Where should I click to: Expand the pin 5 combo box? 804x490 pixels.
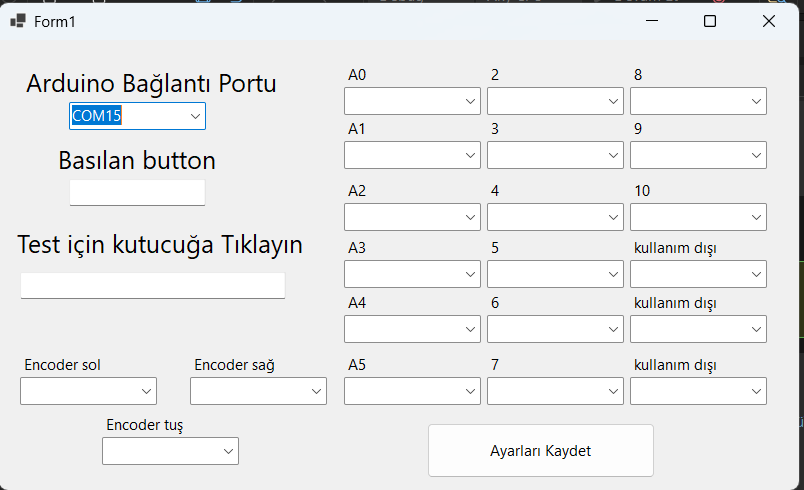tap(555, 274)
